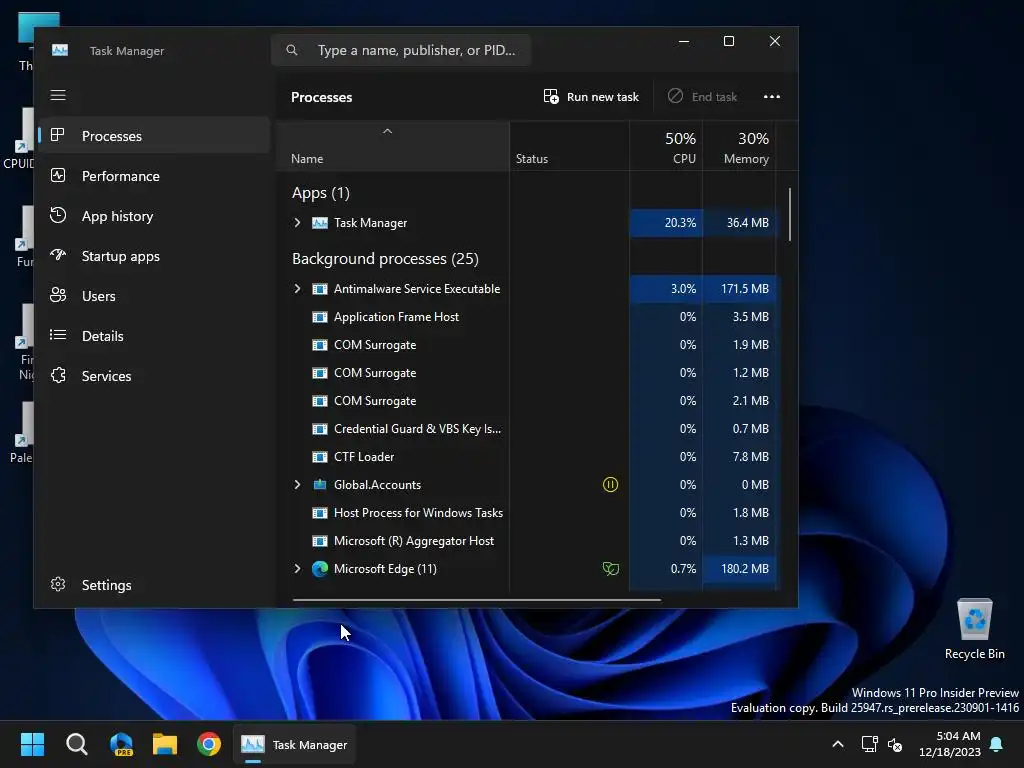Viewport: 1024px width, 768px height.
Task: Open the App history page
Action: 154,216
